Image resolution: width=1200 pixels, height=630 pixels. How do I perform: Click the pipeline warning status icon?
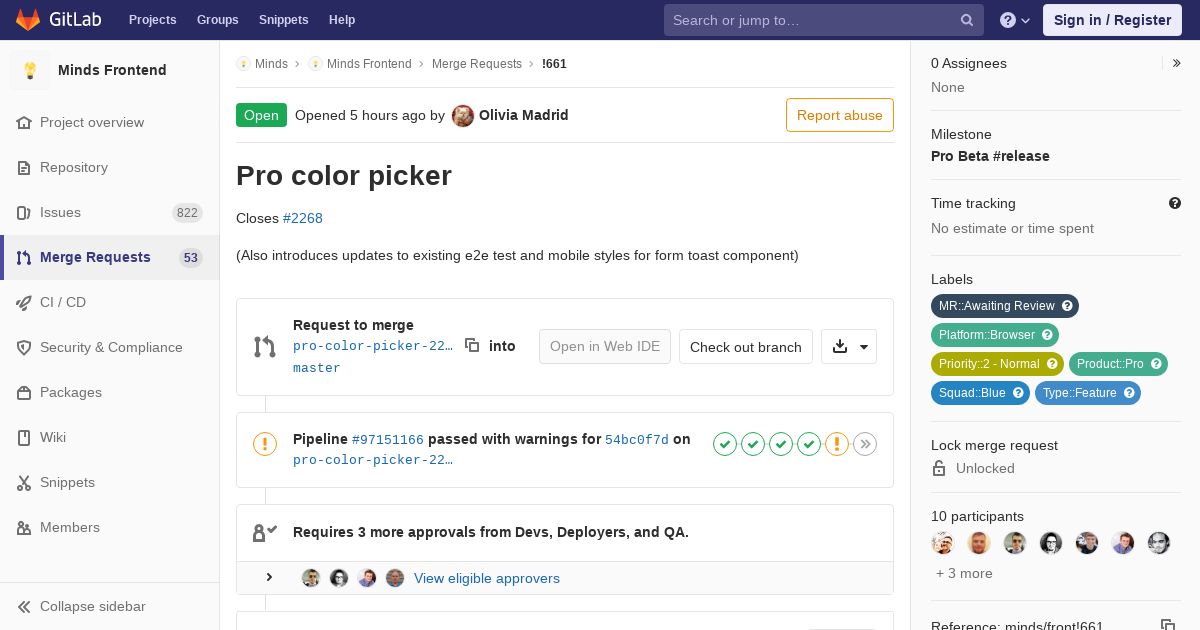[x=265, y=444]
